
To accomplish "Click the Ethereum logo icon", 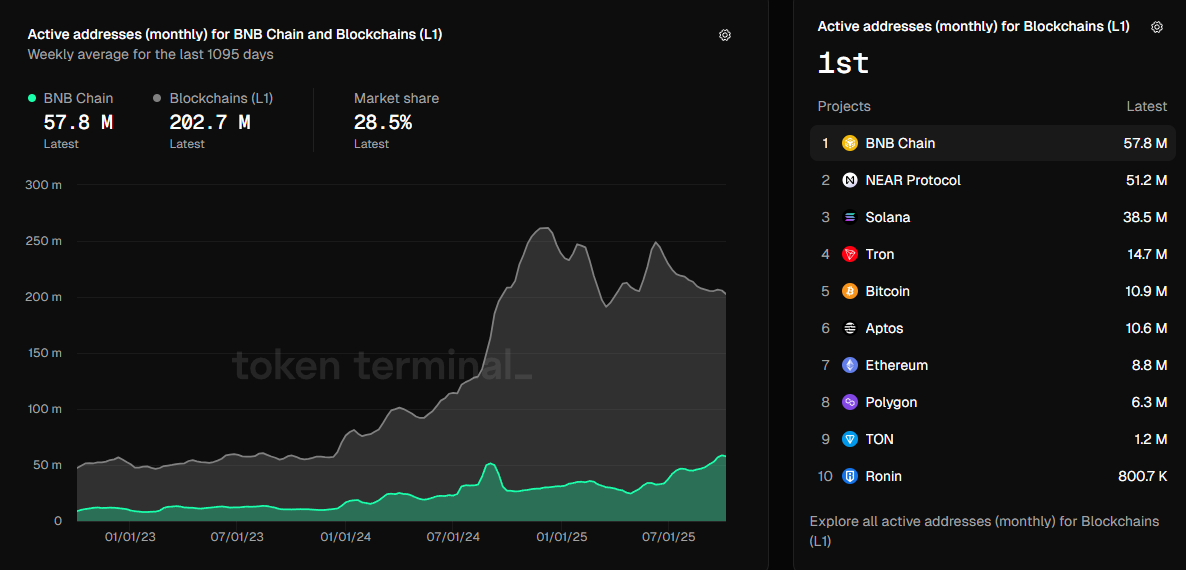I will (850, 365).
